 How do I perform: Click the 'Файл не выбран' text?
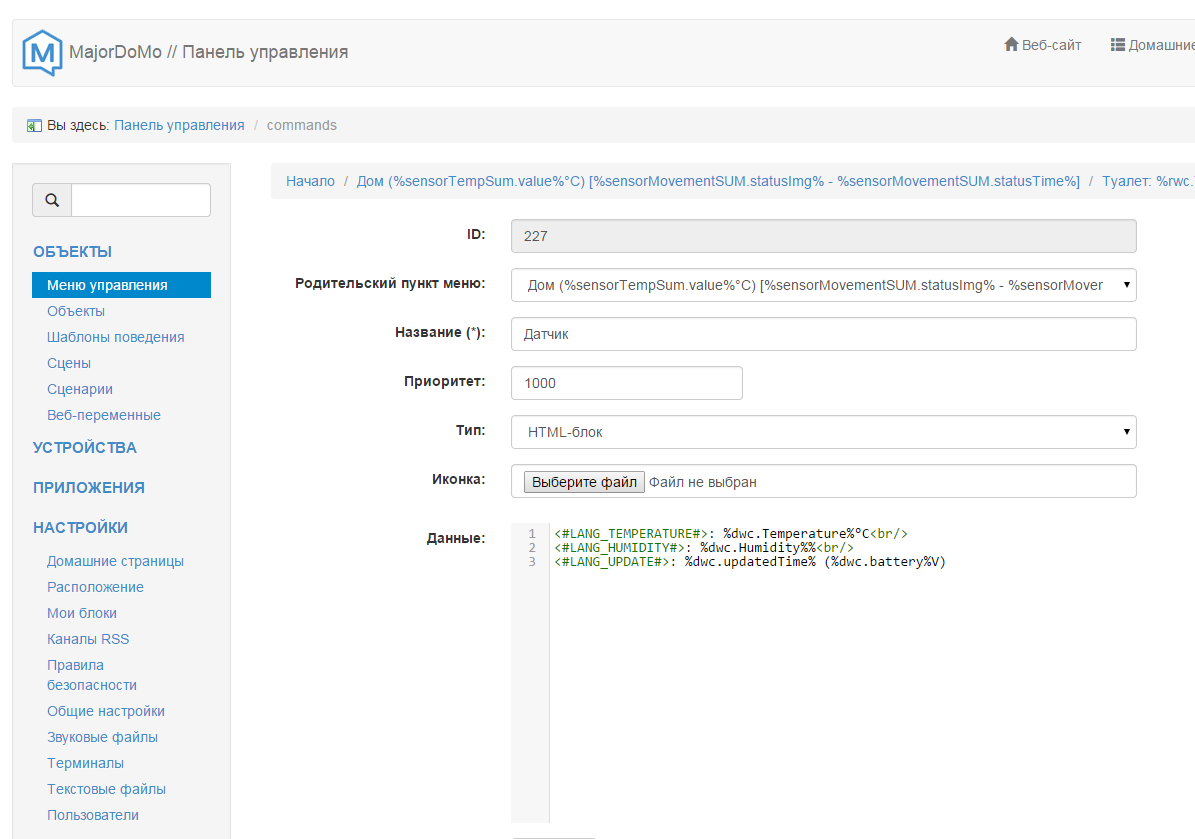tap(703, 482)
